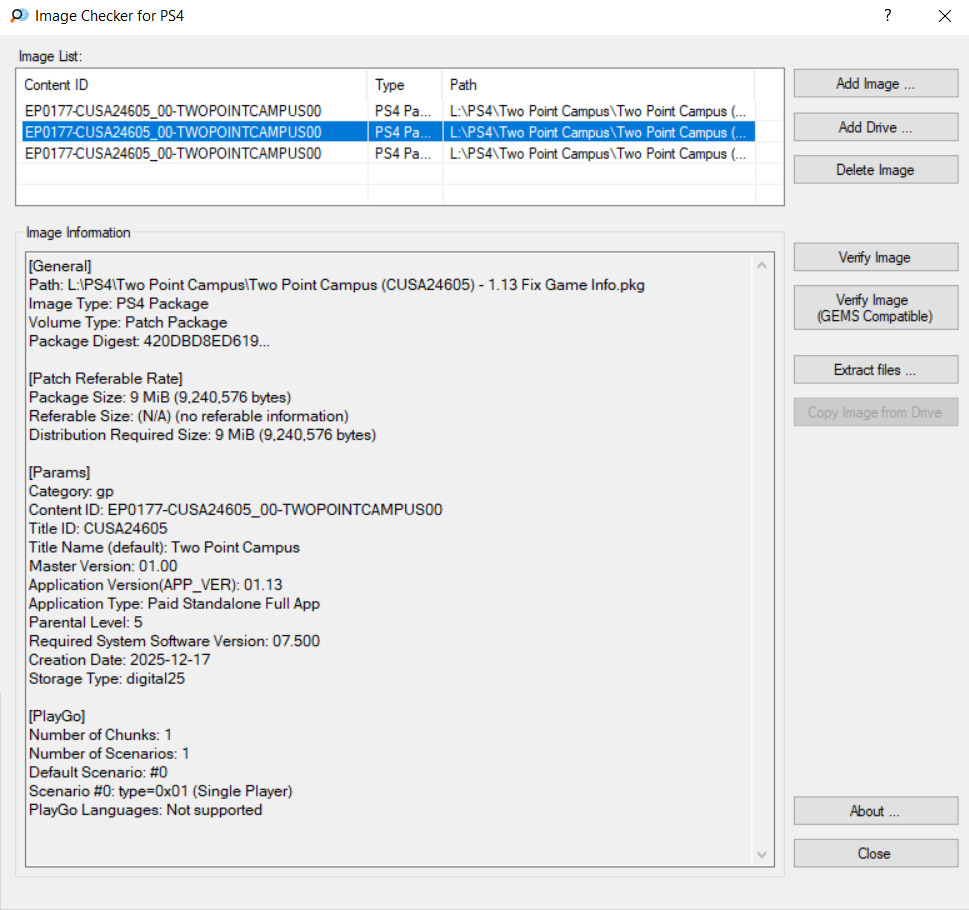
Task: Close the window using the title bar X
Action: 944,16
